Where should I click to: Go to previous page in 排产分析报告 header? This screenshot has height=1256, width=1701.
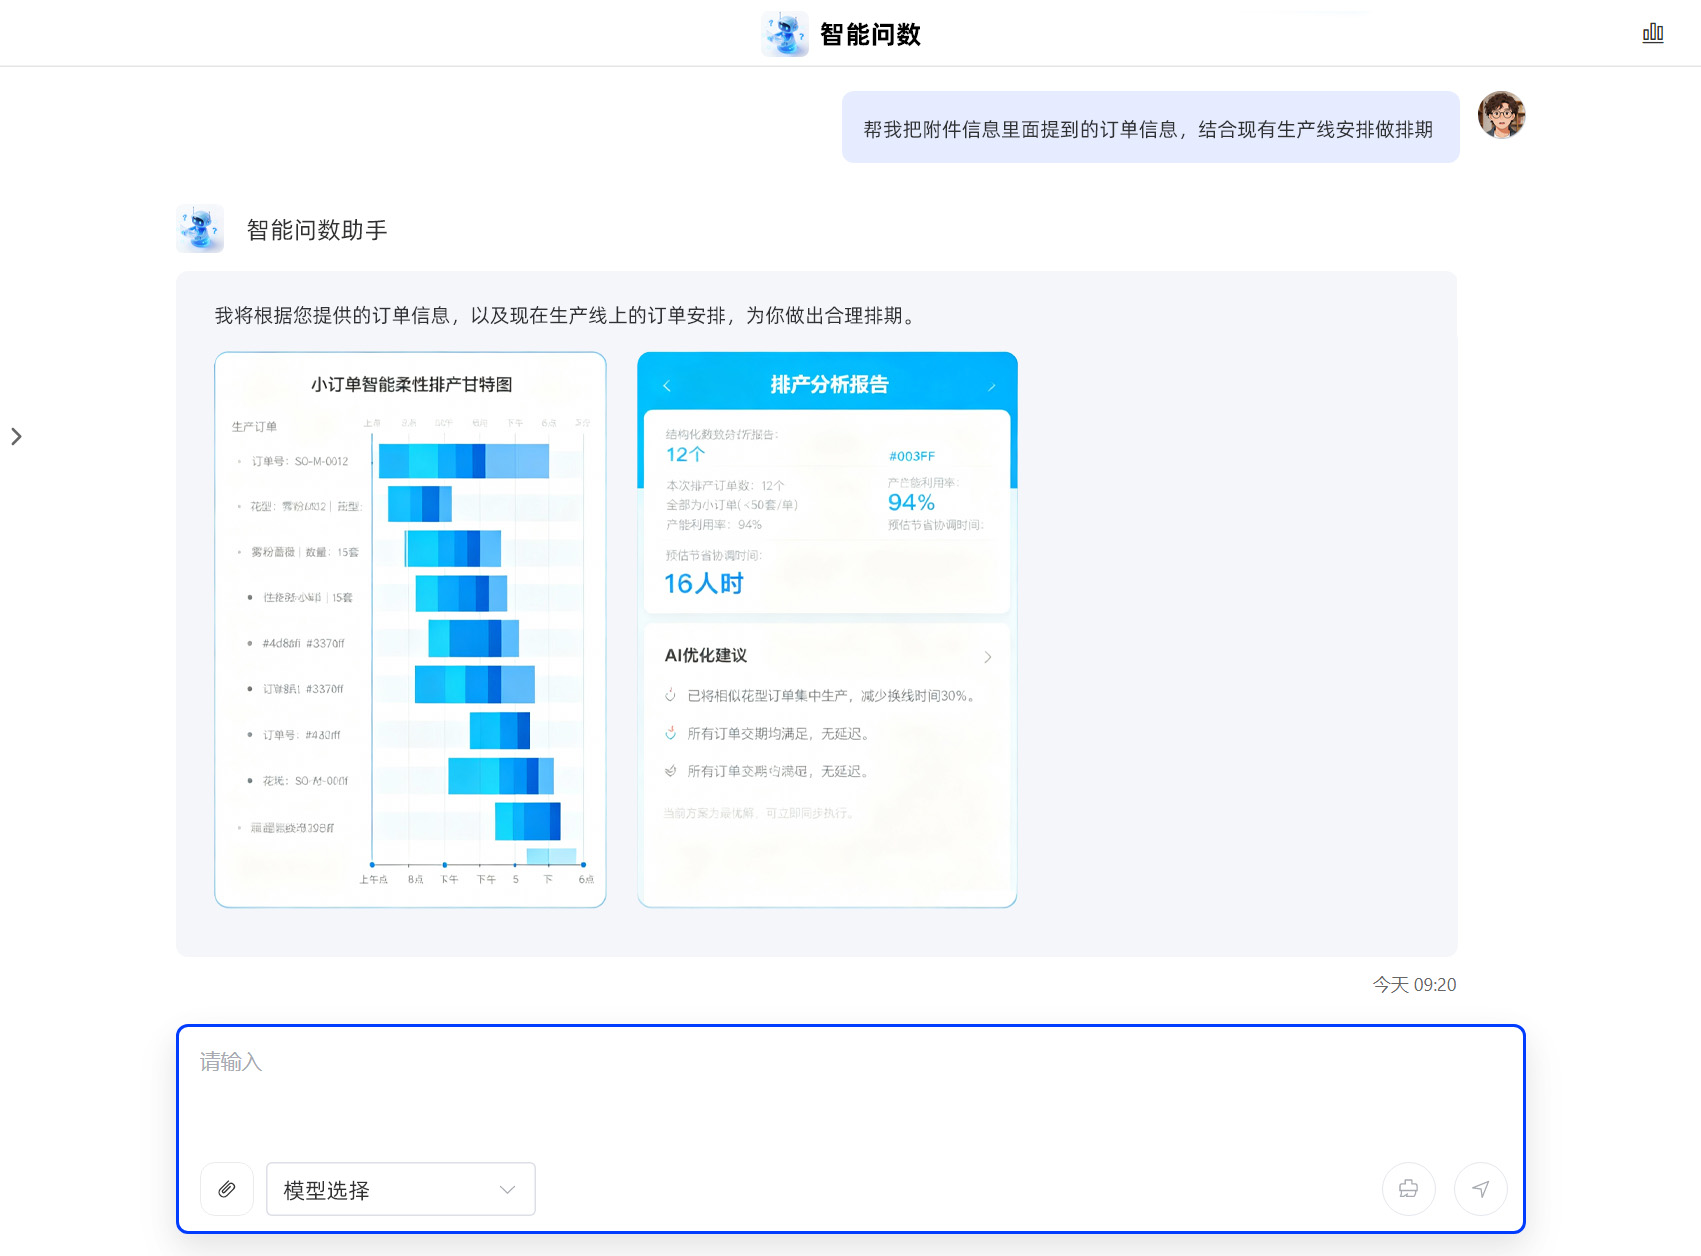(667, 386)
